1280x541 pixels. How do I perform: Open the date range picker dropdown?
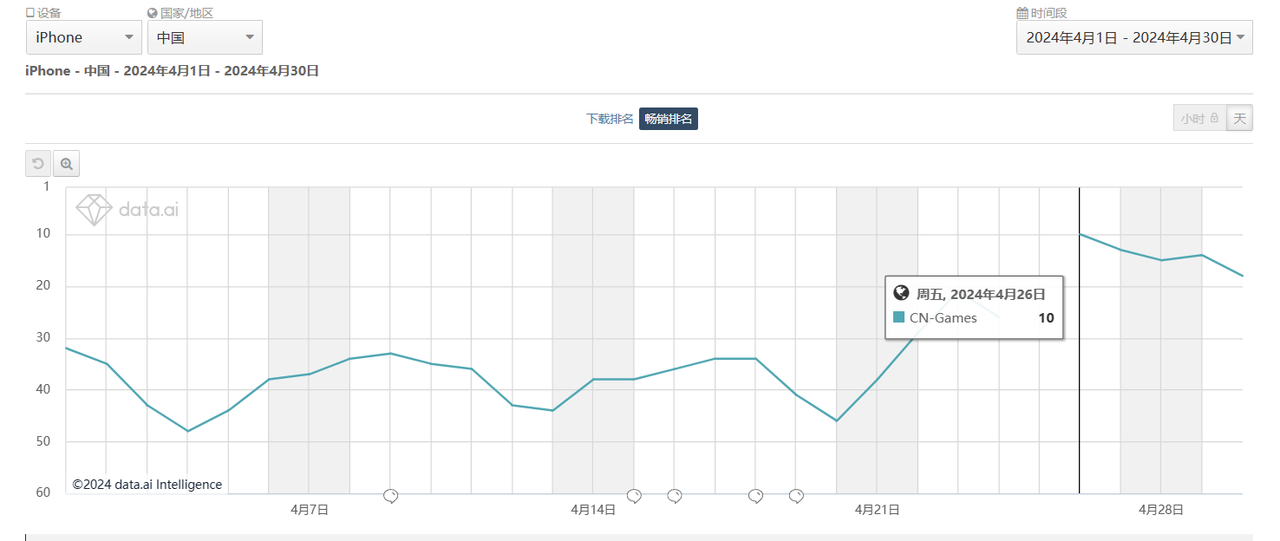point(1134,37)
